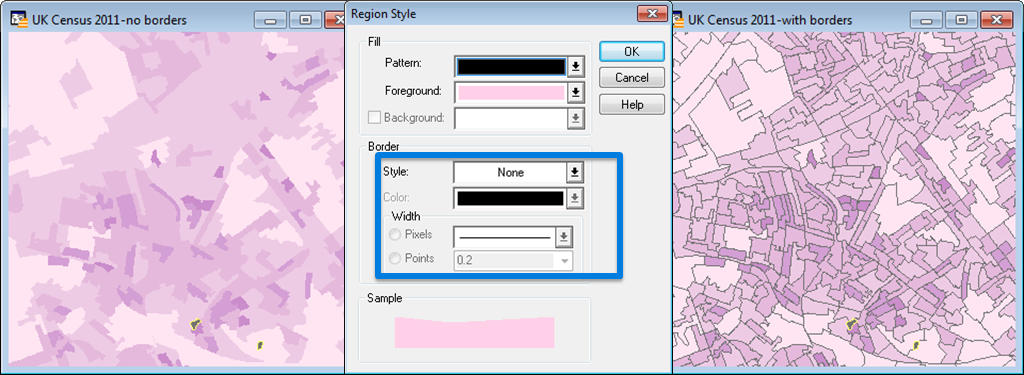Open the border Style dropdown arrow
1024x375 pixels.
575,172
